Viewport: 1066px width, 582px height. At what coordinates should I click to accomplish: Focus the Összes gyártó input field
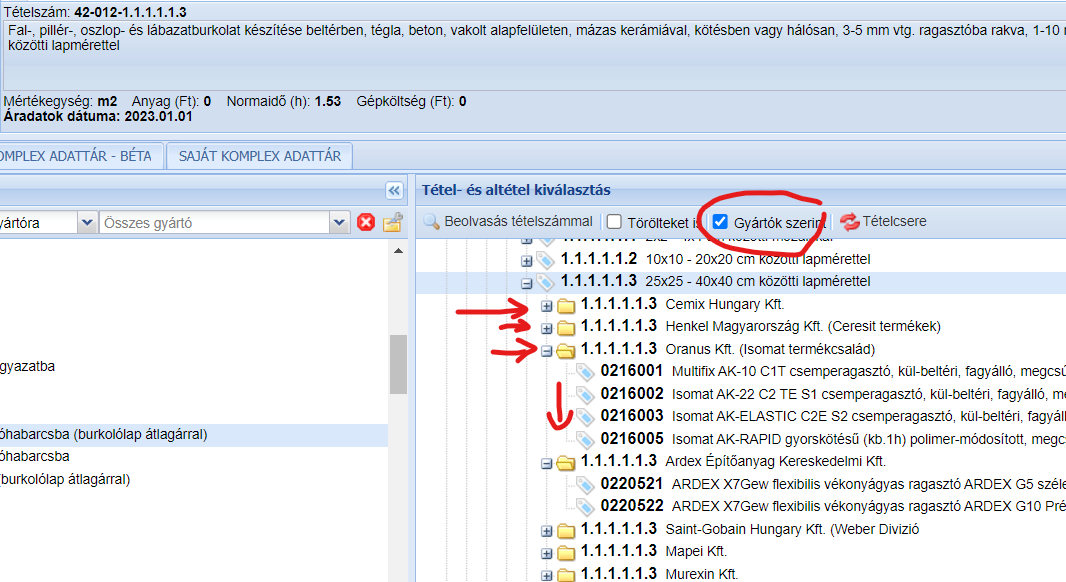[x=215, y=222]
